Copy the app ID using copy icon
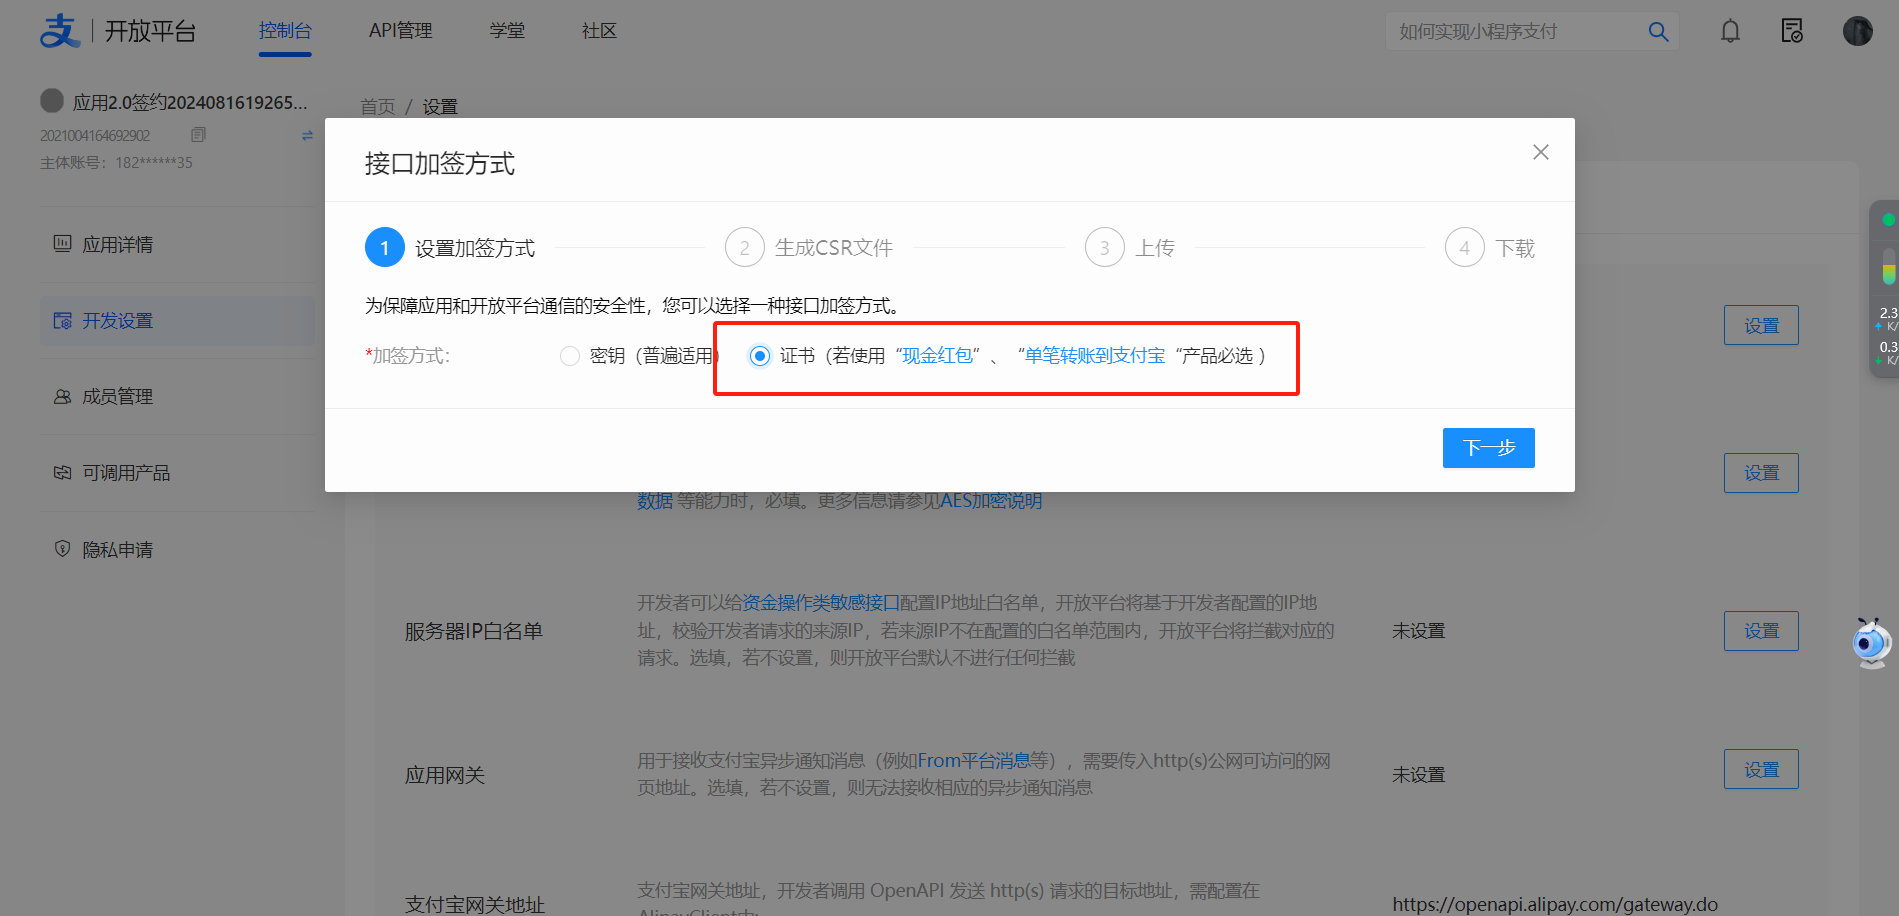The width and height of the screenshot is (1899, 916). 198,135
